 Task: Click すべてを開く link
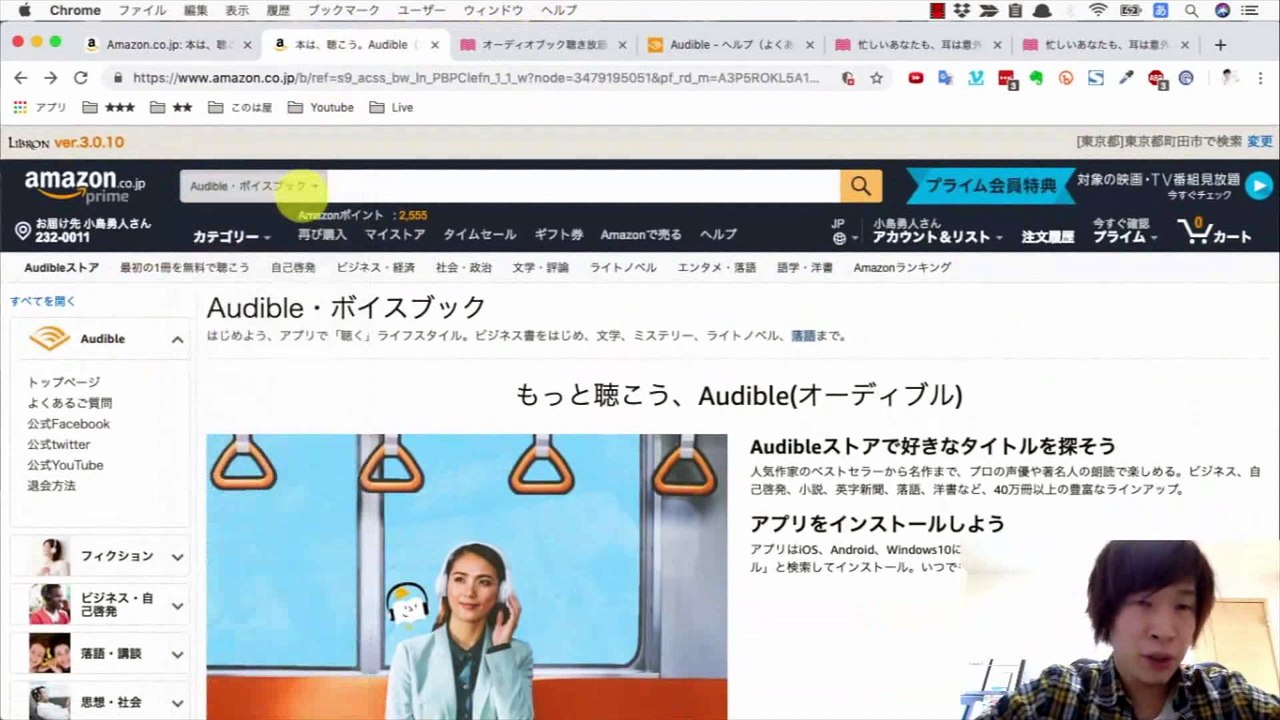pos(43,301)
